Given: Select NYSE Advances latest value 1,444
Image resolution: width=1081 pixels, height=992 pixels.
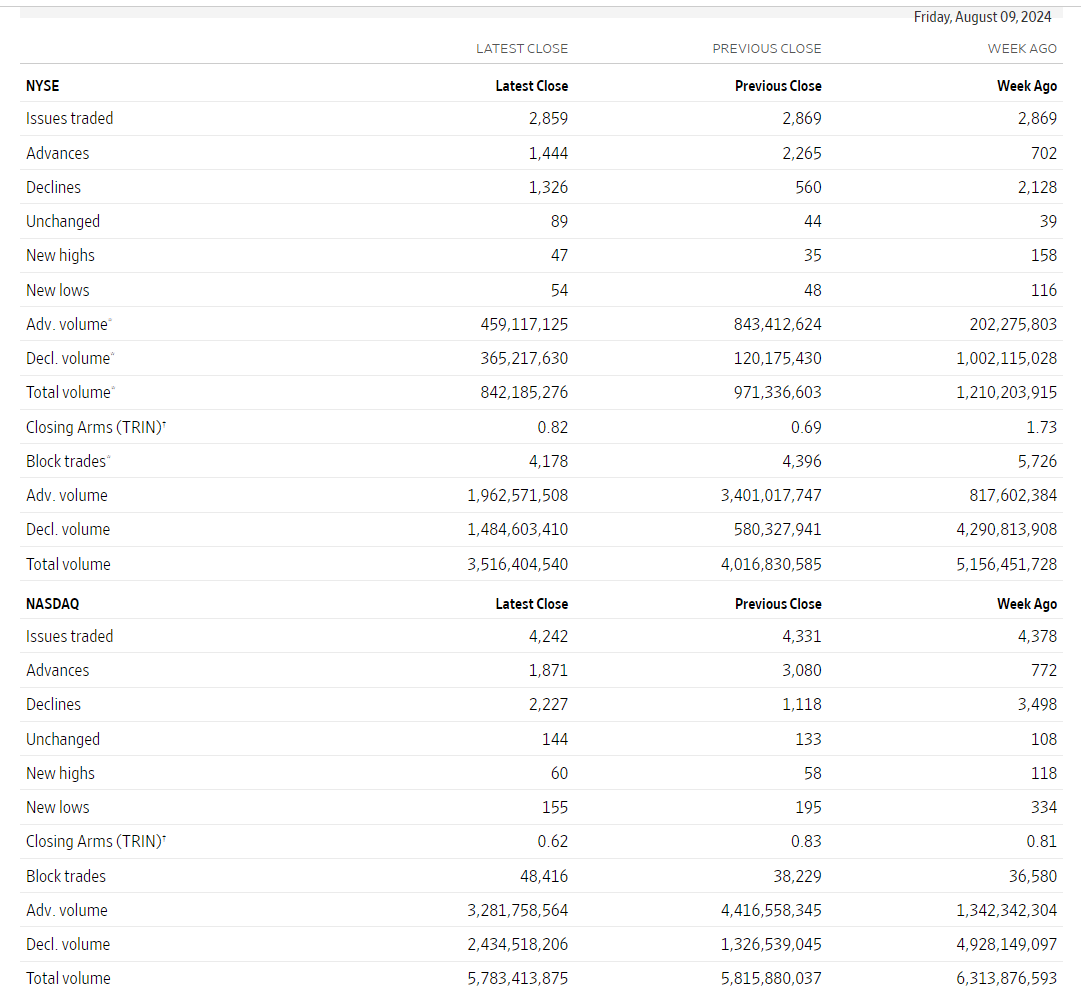Looking at the screenshot, I should click(x=548, y=153).
